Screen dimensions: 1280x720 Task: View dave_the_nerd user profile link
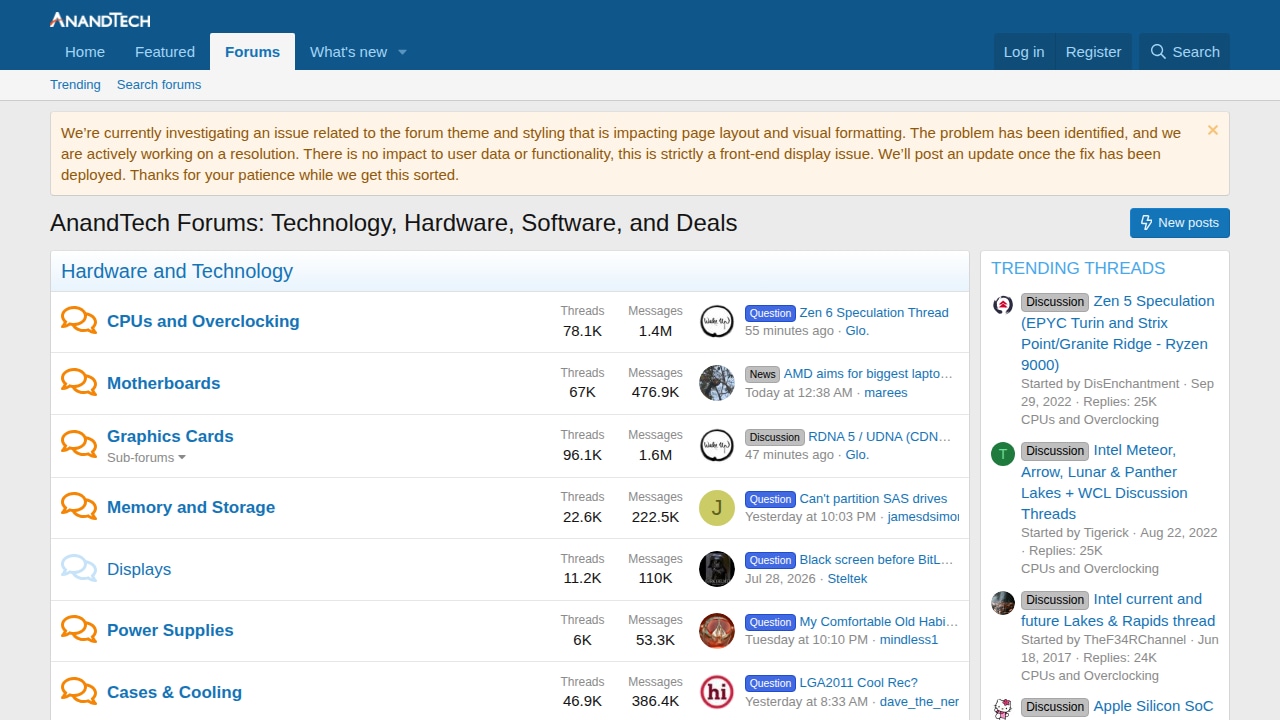[x=919, y=702]
